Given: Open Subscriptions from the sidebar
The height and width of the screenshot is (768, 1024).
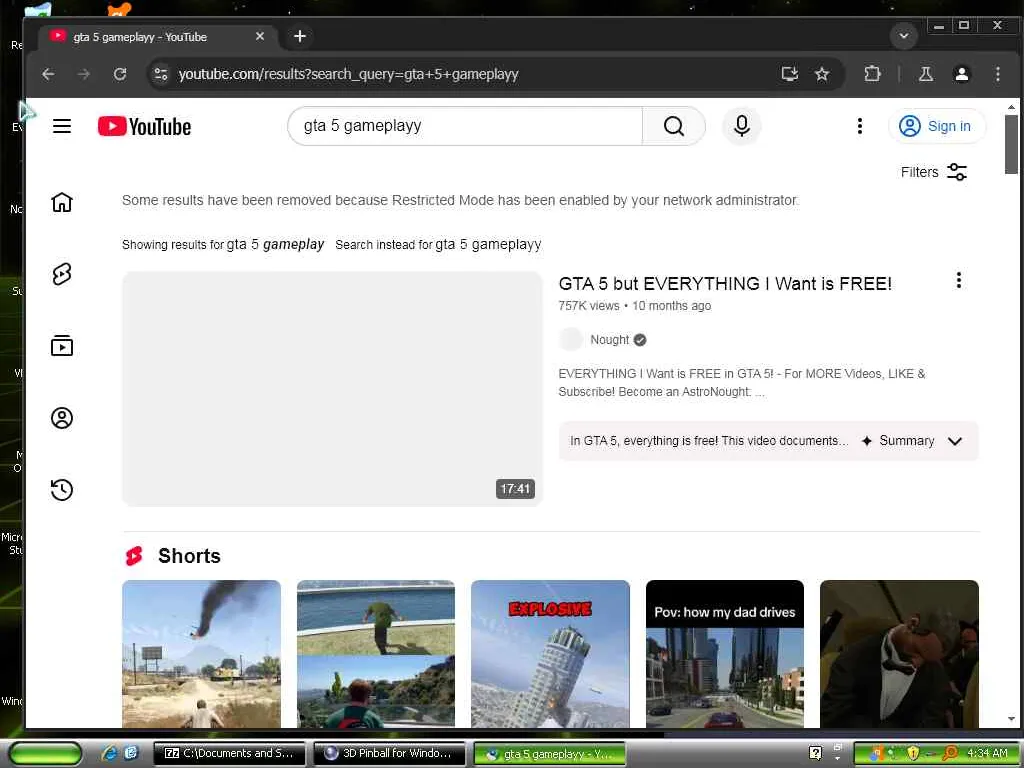Looking at the screenshot, I should point(62,346).
